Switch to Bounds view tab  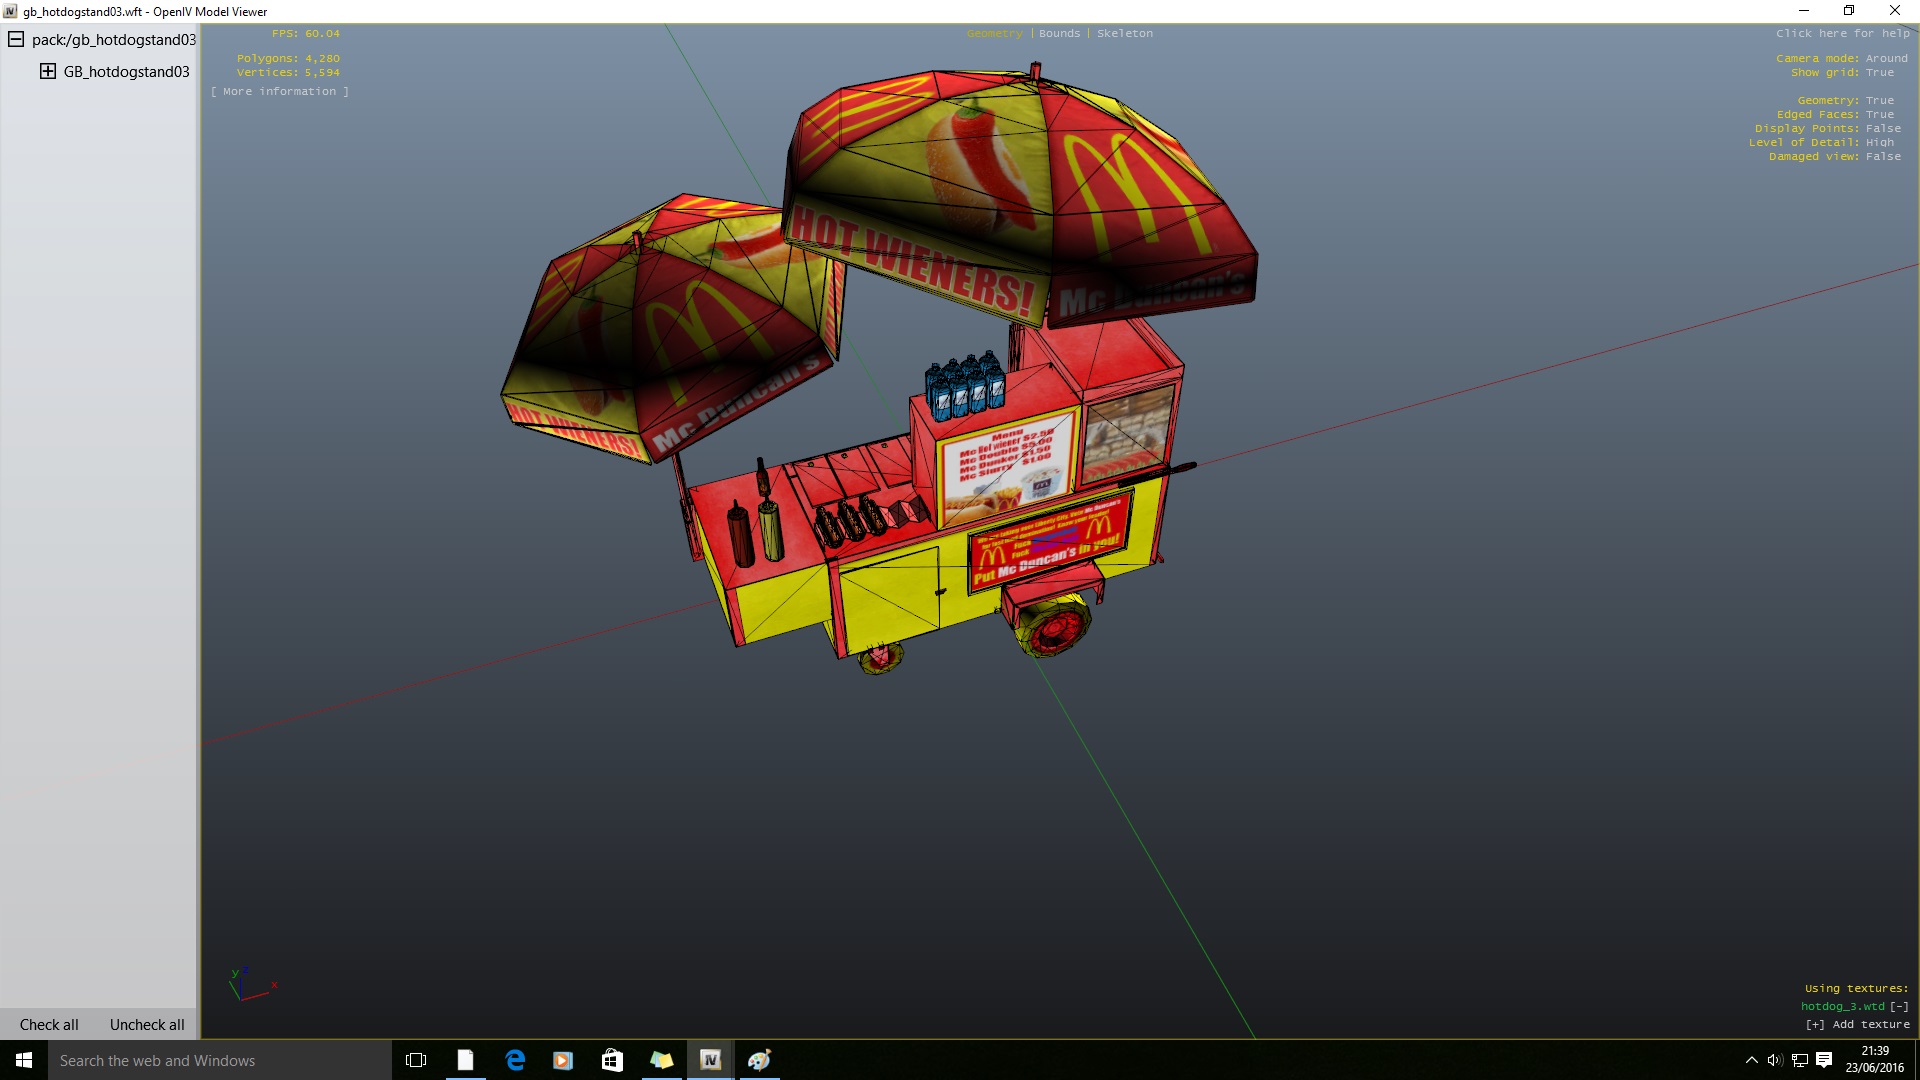click(1059, 33)
